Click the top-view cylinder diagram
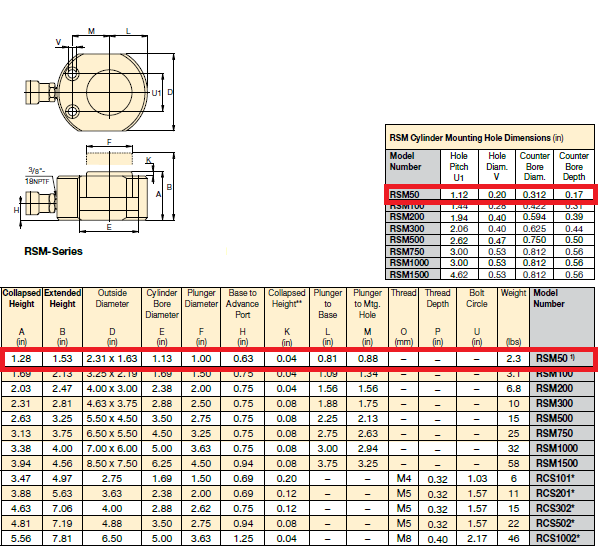Image resolution: width=600 pixels, height=547 pixels. 99,80
